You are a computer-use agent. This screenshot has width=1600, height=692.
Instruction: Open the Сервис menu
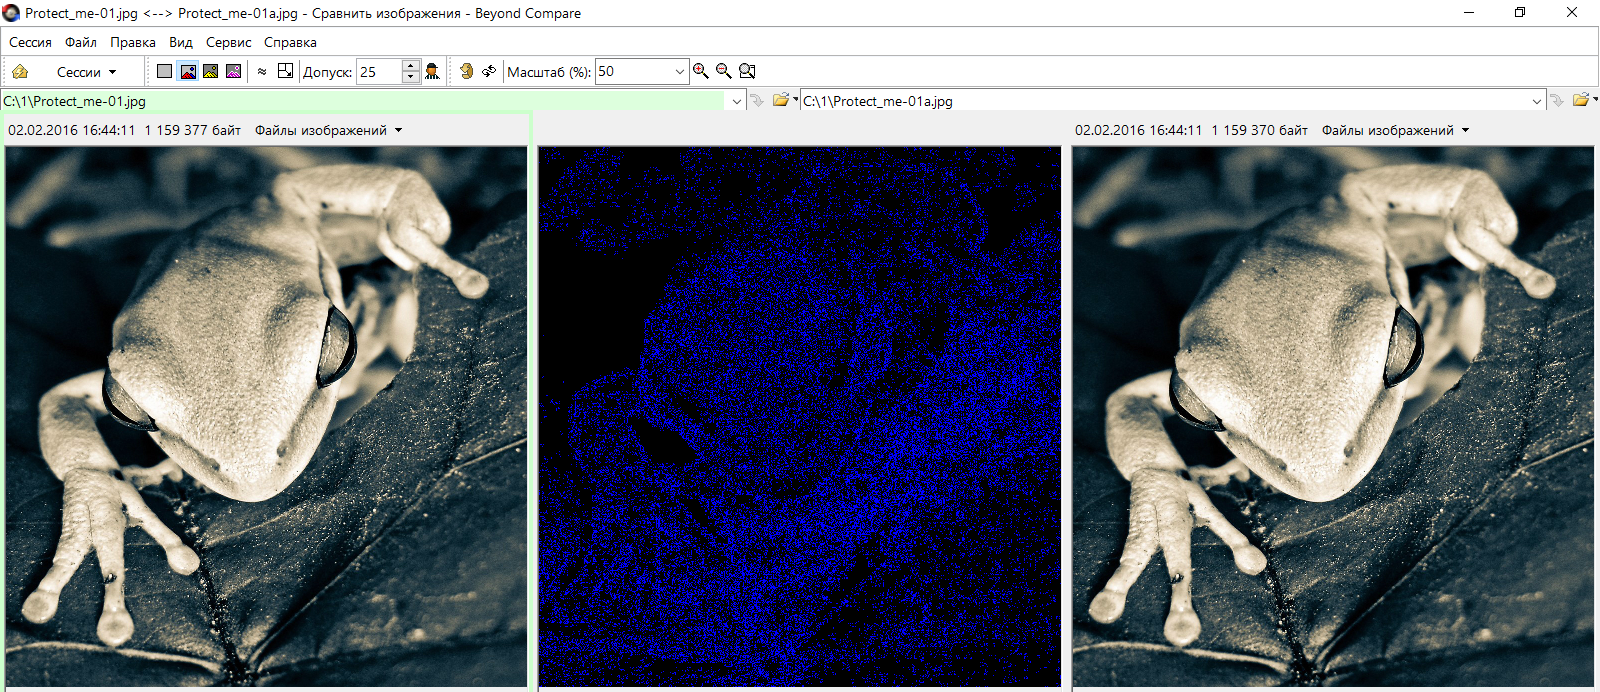228,42
